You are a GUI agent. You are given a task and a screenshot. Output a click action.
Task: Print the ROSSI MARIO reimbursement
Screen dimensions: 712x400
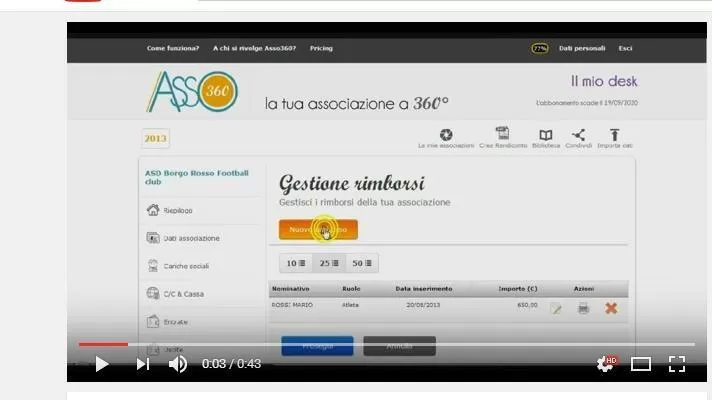(x=583, y=309)
